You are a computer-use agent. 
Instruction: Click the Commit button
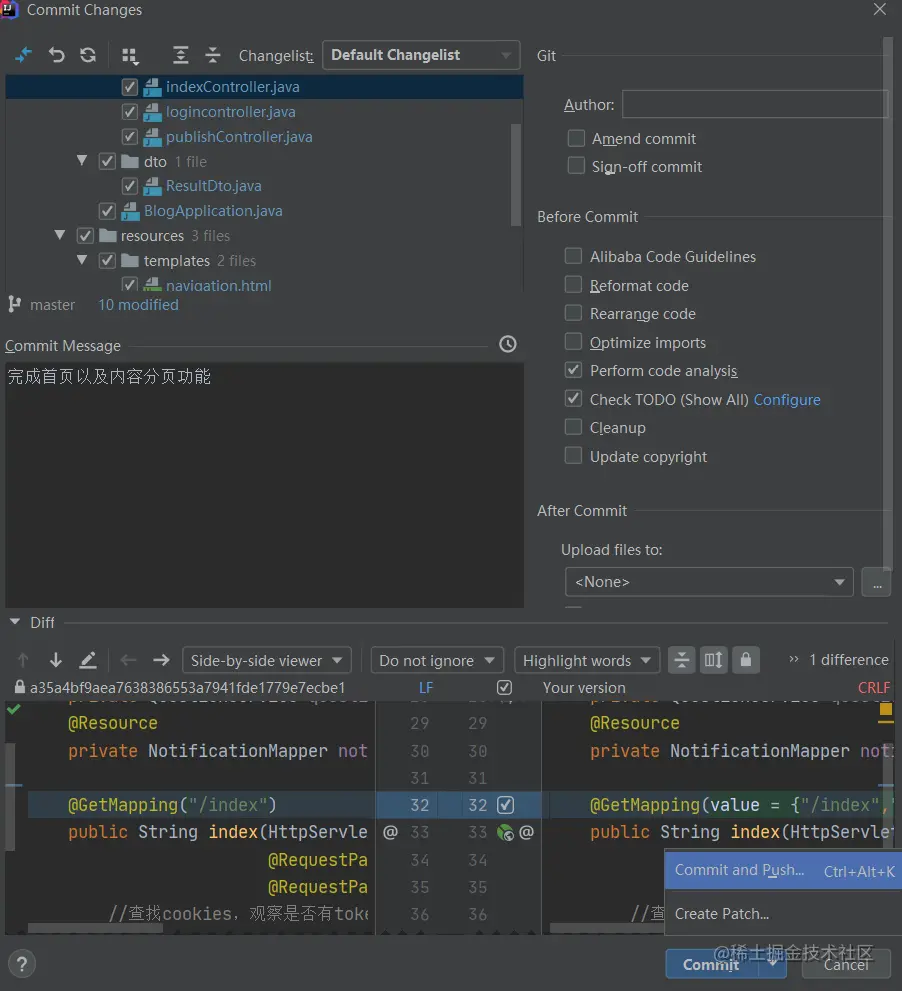[714, 964]
